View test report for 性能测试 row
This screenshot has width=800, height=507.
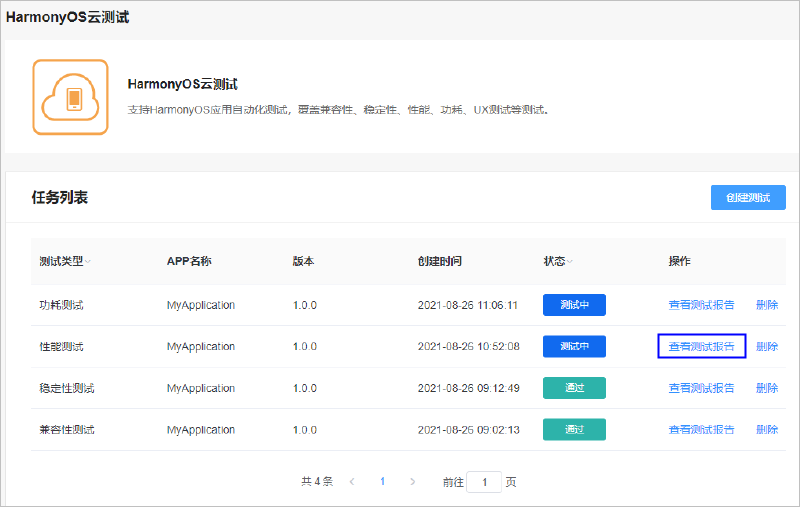[702, 346]
